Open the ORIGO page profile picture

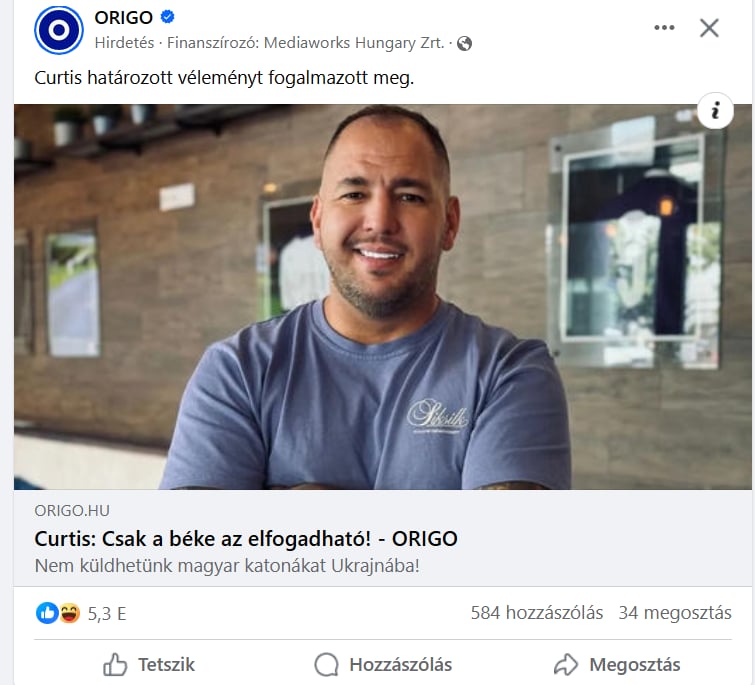coord(59,30)
